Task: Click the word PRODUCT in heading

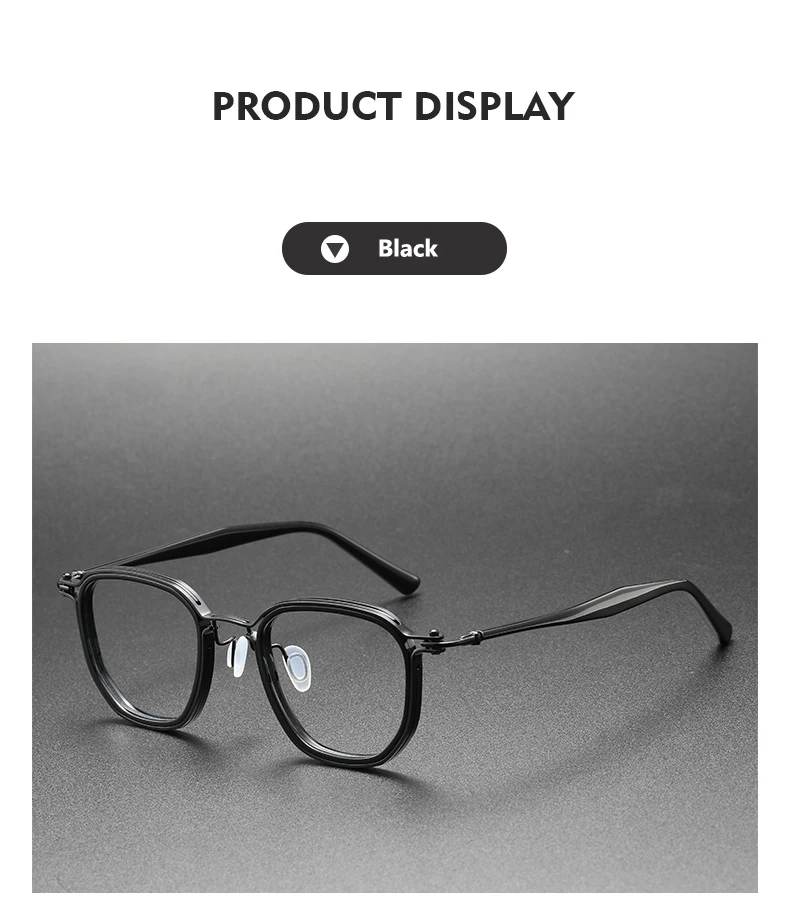Action: (307, 106)
